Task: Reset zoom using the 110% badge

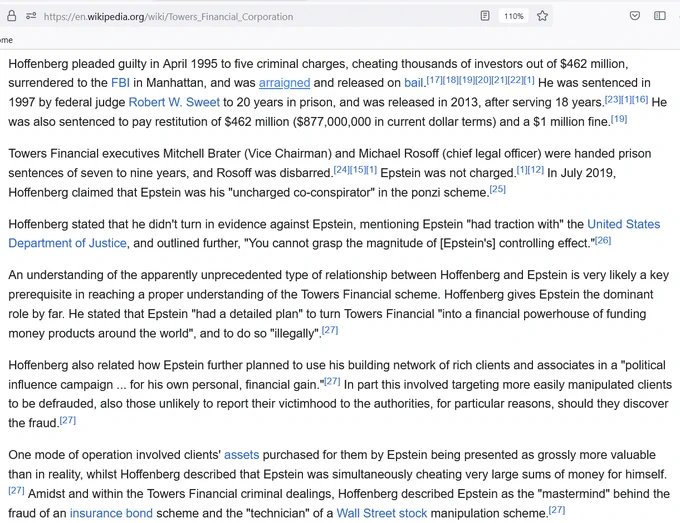Action: point(513,16)
